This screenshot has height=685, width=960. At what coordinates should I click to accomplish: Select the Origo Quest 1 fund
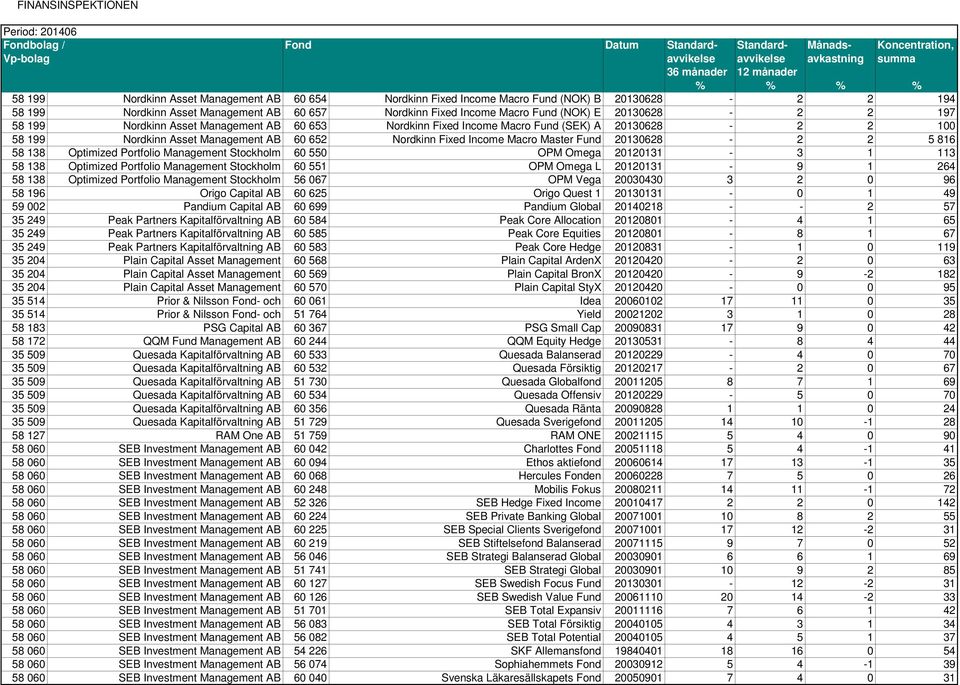click(x=567, y=193)
